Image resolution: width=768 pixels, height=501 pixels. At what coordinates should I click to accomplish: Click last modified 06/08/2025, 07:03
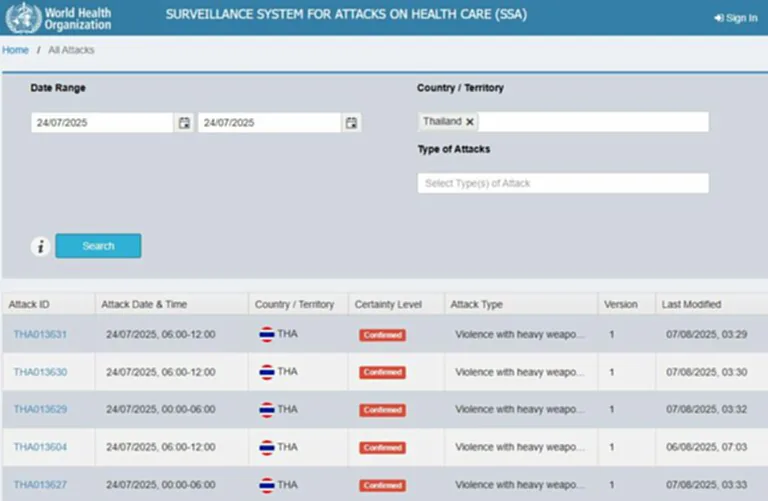(706, 447)
